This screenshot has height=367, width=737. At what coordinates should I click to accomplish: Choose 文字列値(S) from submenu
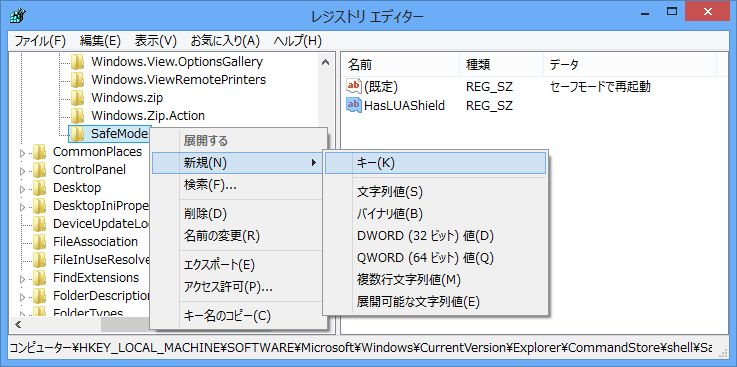435,192
